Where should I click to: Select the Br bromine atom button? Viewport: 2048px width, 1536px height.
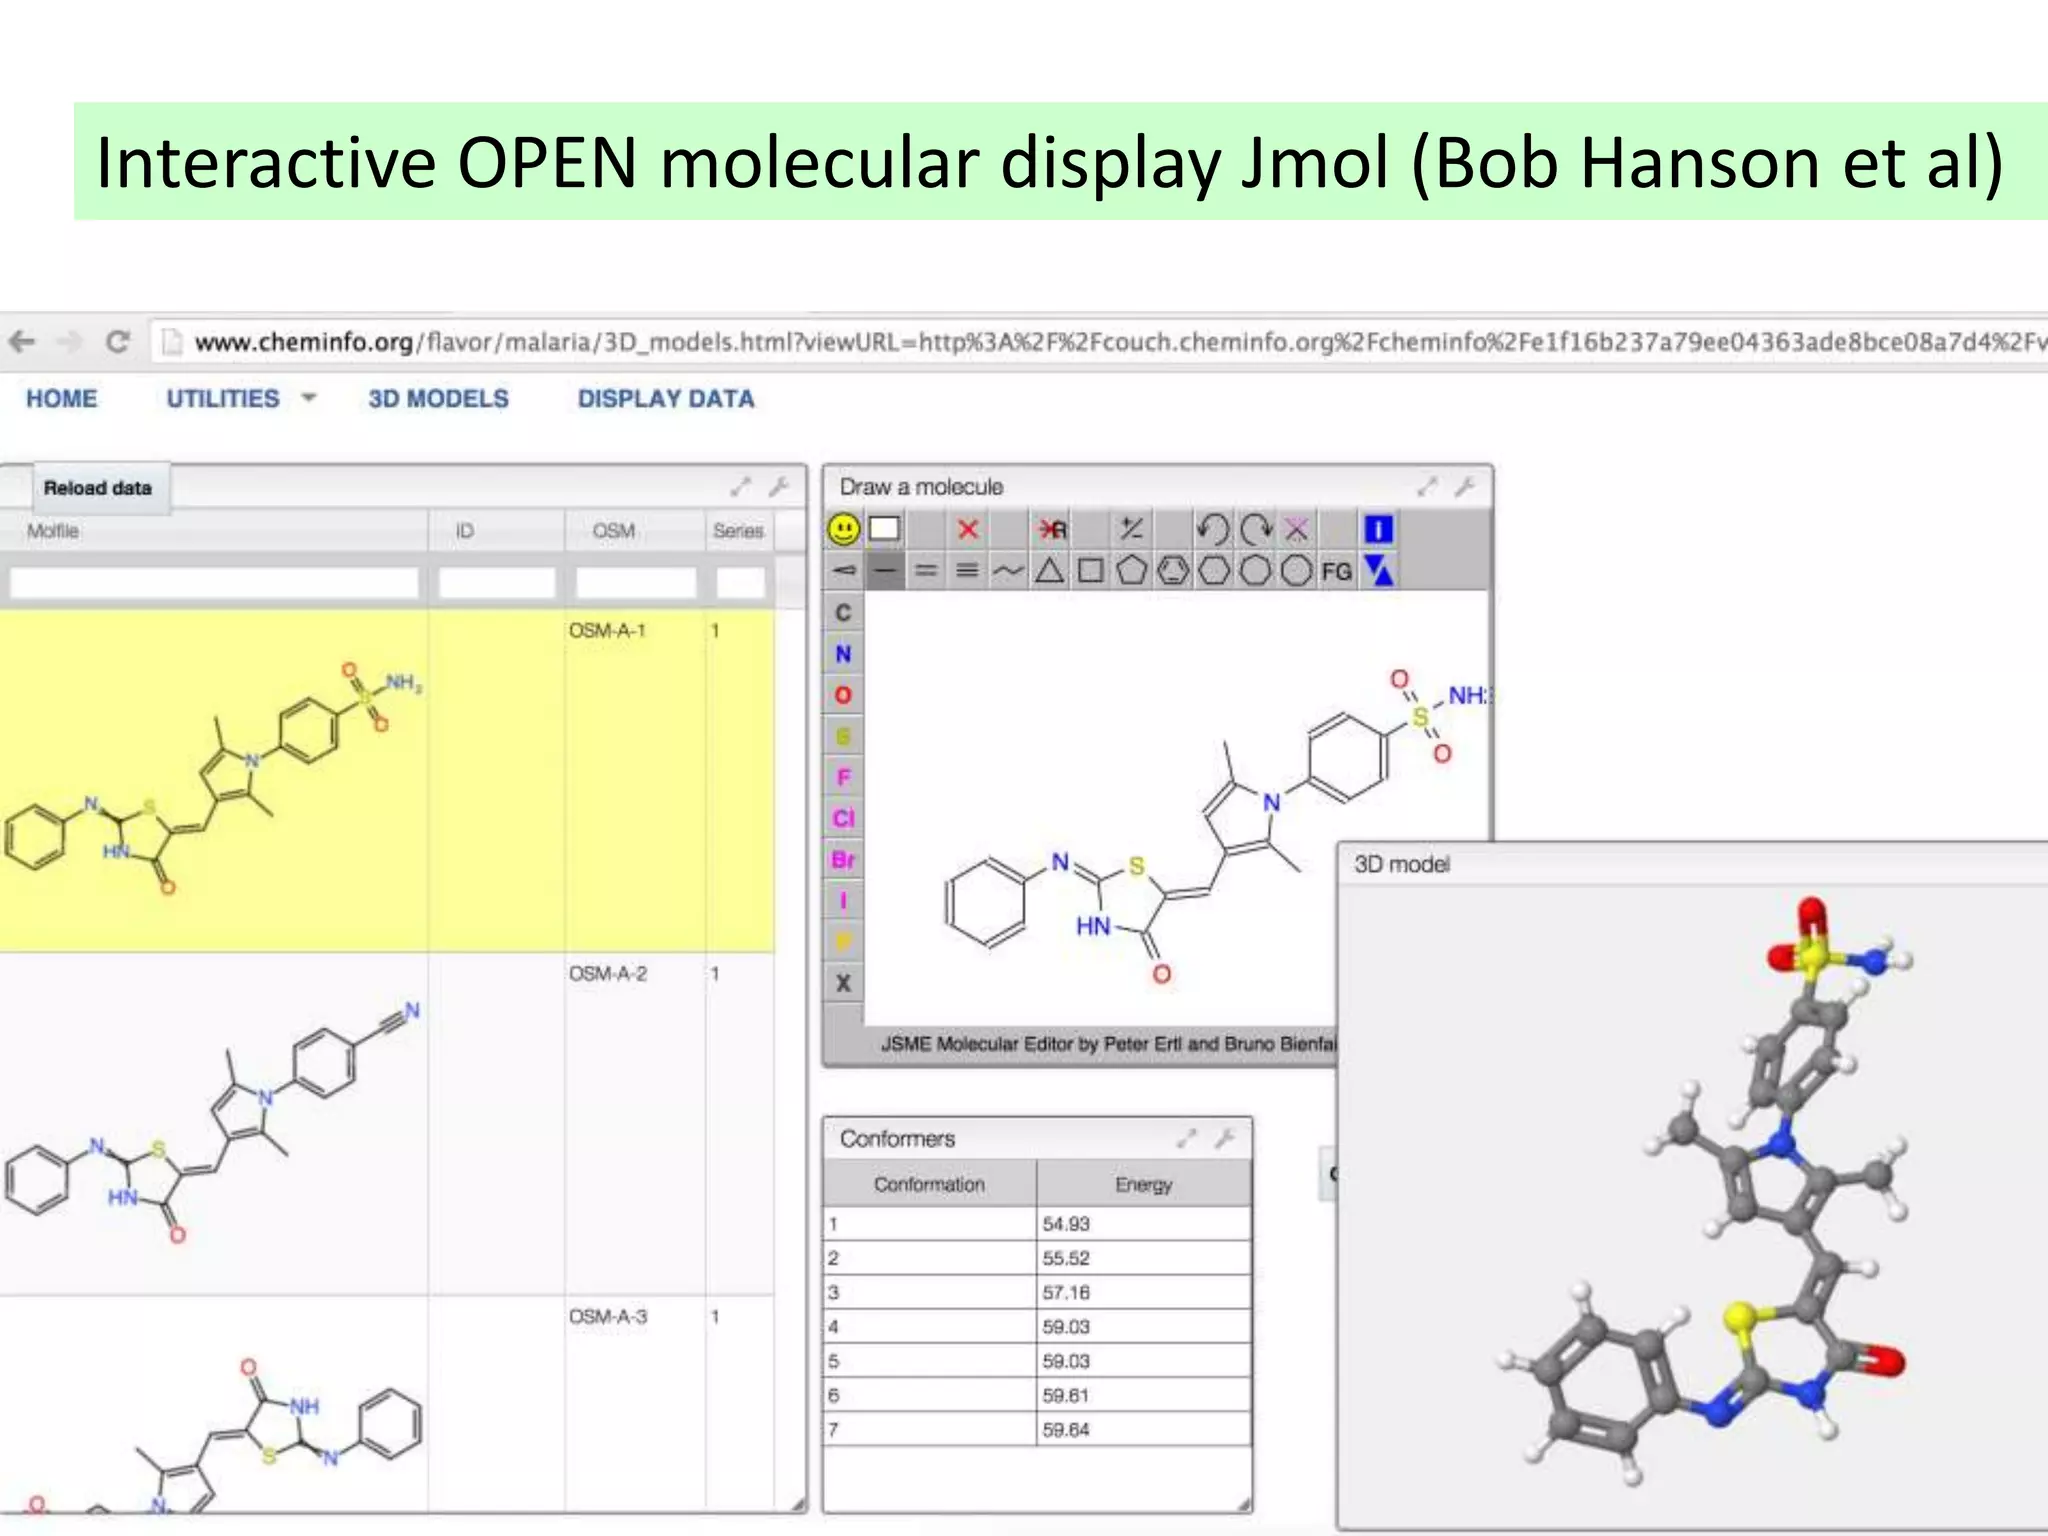(x=843, y=859)
